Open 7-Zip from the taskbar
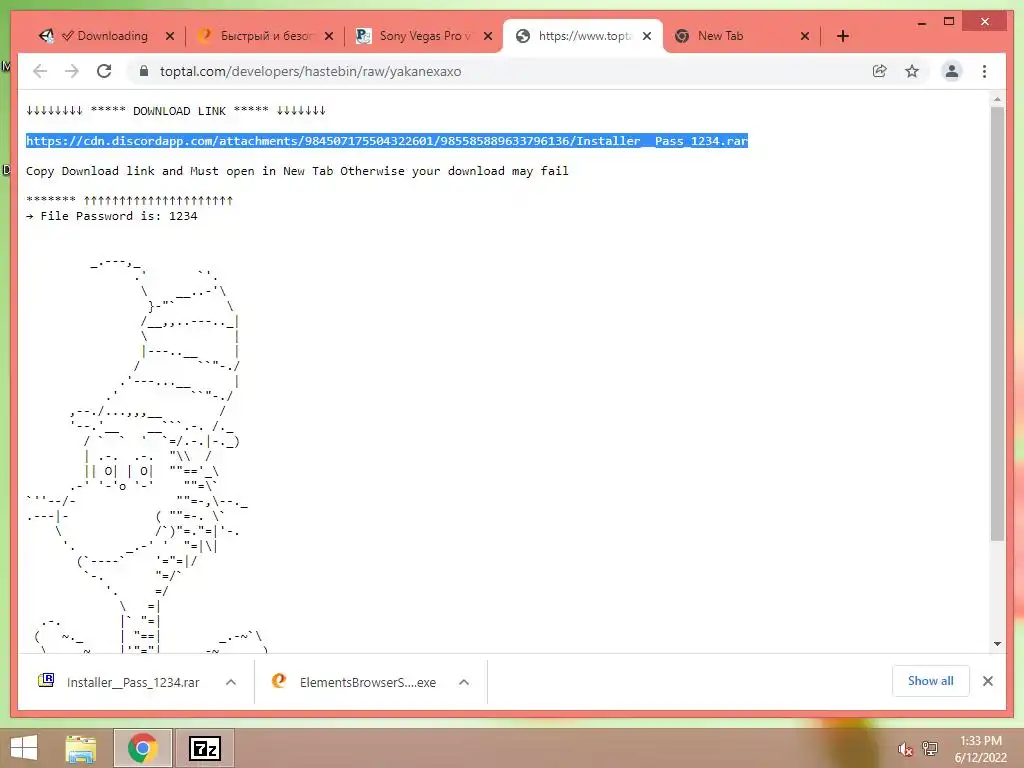The image size is (1024, 768). pos(204,748)
